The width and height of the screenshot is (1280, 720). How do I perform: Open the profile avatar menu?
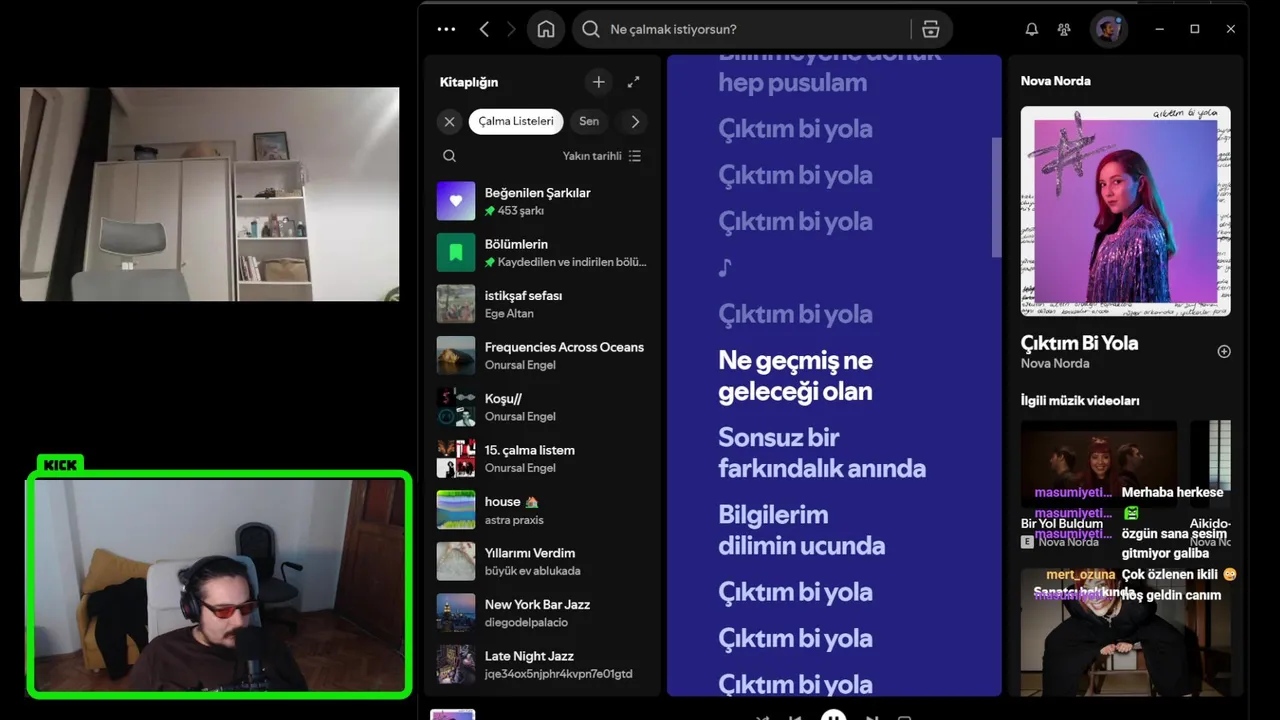(x=1108, y=29)
